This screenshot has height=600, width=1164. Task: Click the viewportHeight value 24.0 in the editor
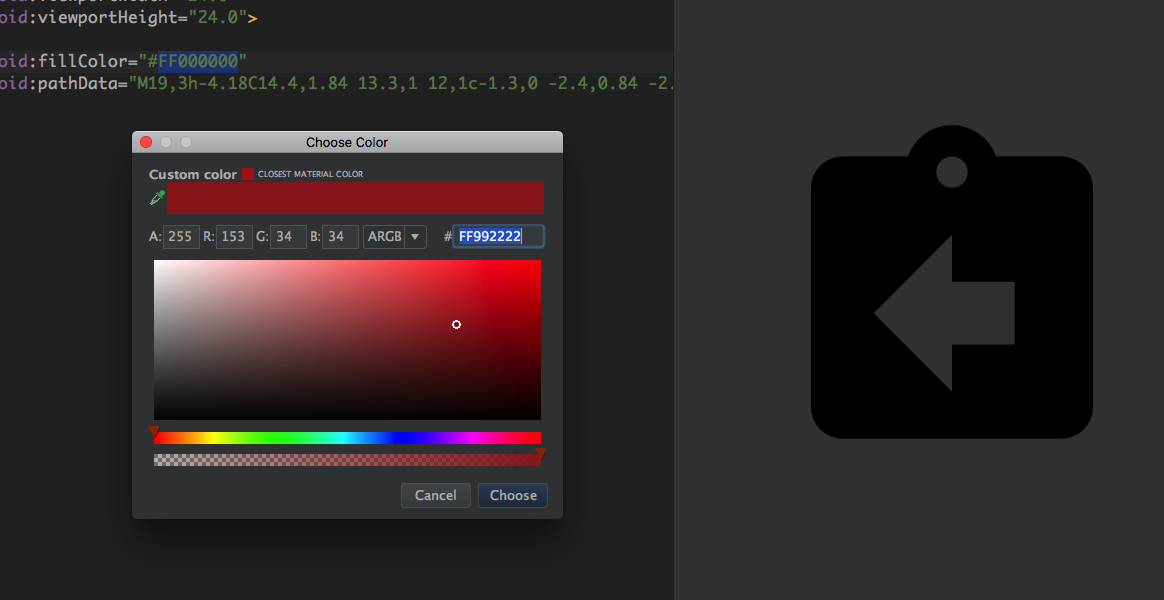click(x=218, y=17)
